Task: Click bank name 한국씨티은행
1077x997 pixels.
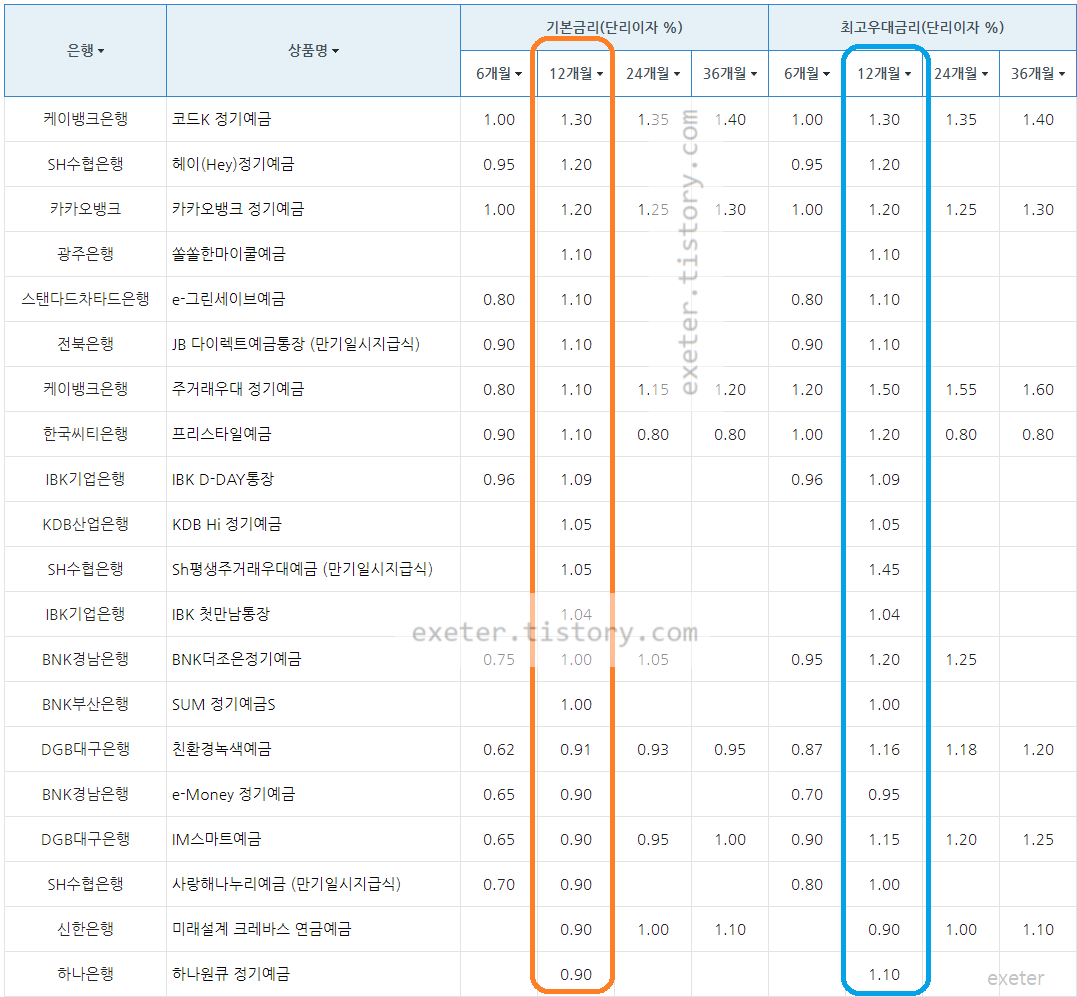Action: pyautogui.click(x=85, y=434)
